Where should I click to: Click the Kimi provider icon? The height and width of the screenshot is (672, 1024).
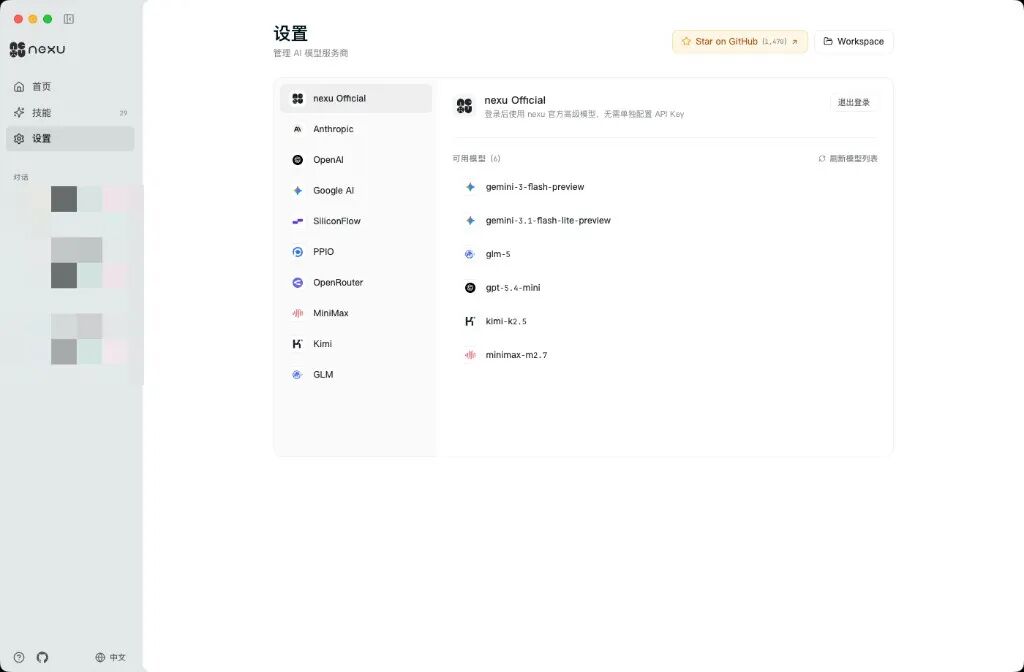297,343
